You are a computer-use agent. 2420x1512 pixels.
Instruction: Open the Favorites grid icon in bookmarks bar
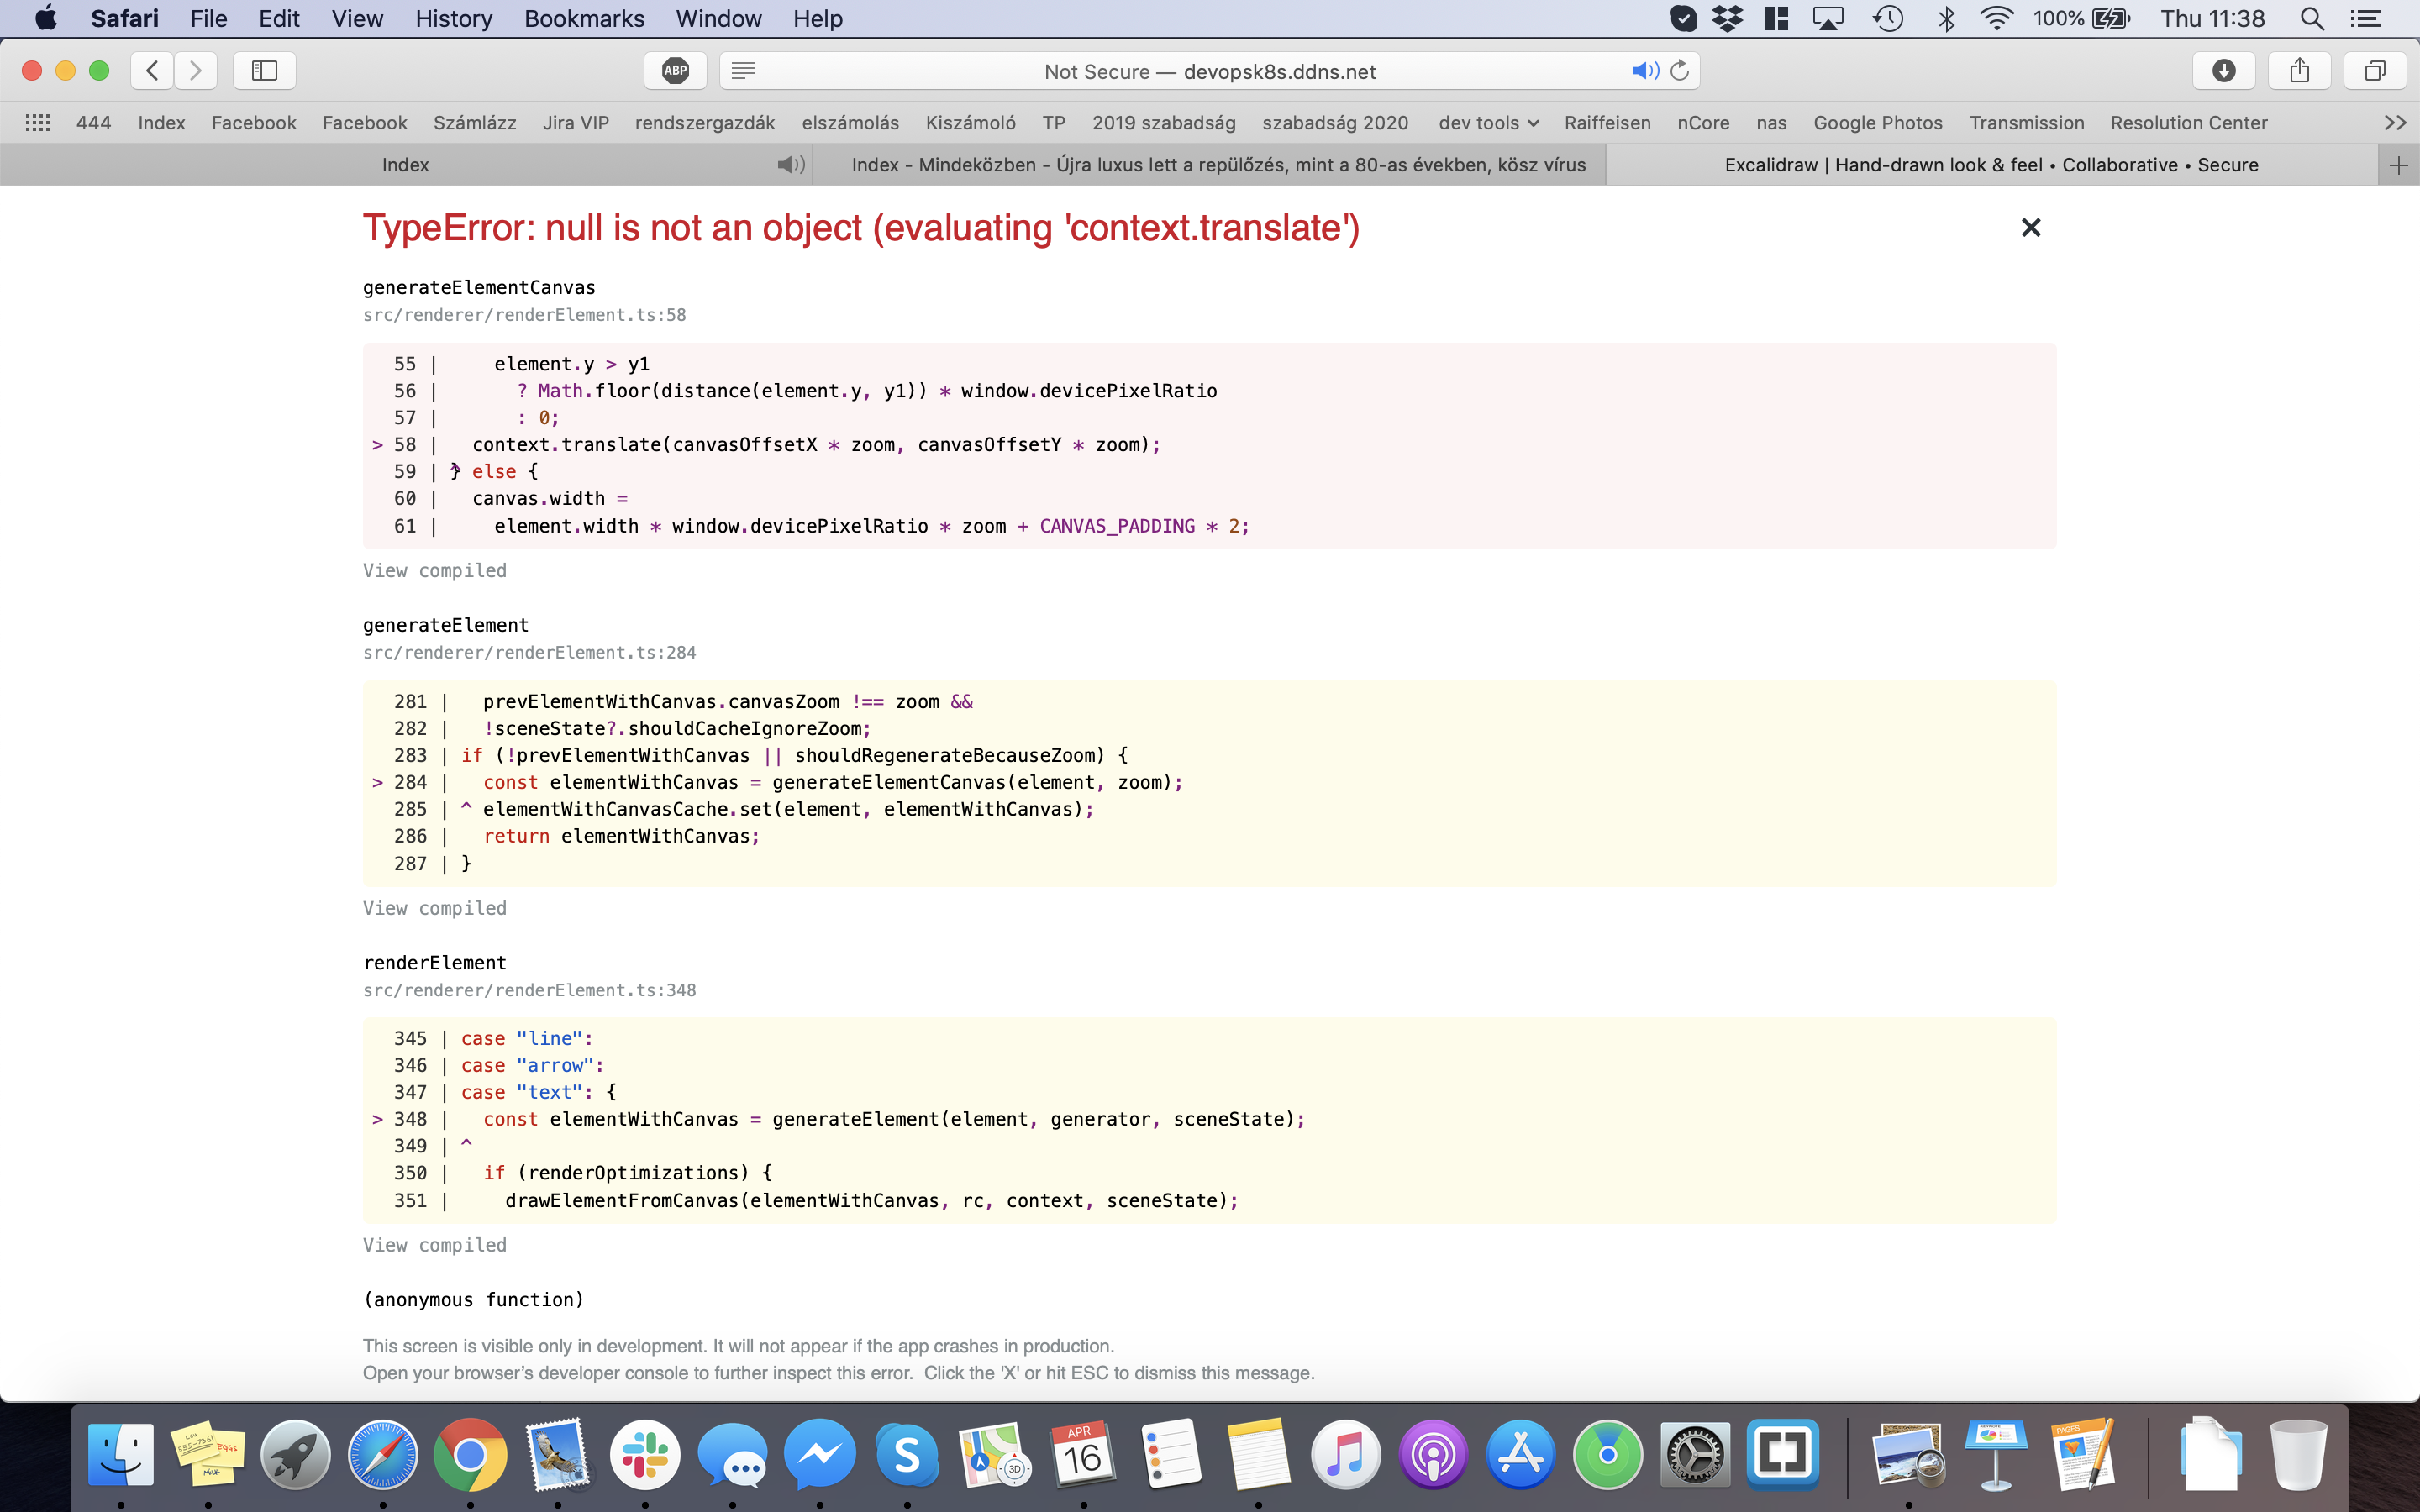coord(38,123)
